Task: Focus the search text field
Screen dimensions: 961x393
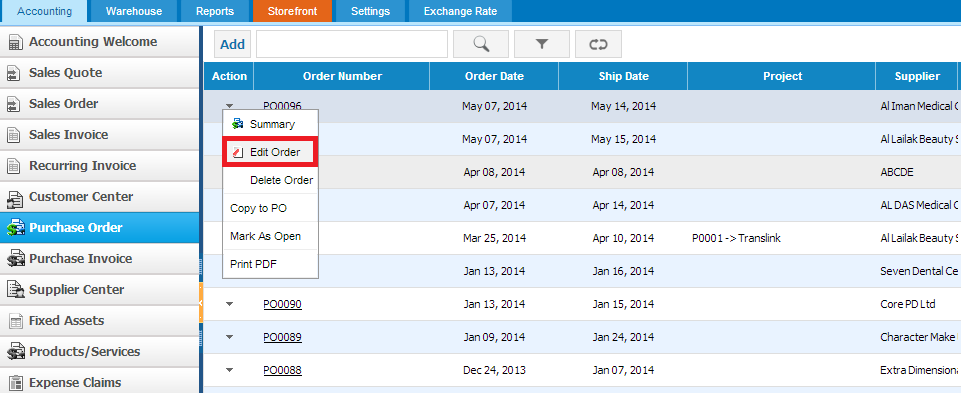Action: tap(352, 44)
